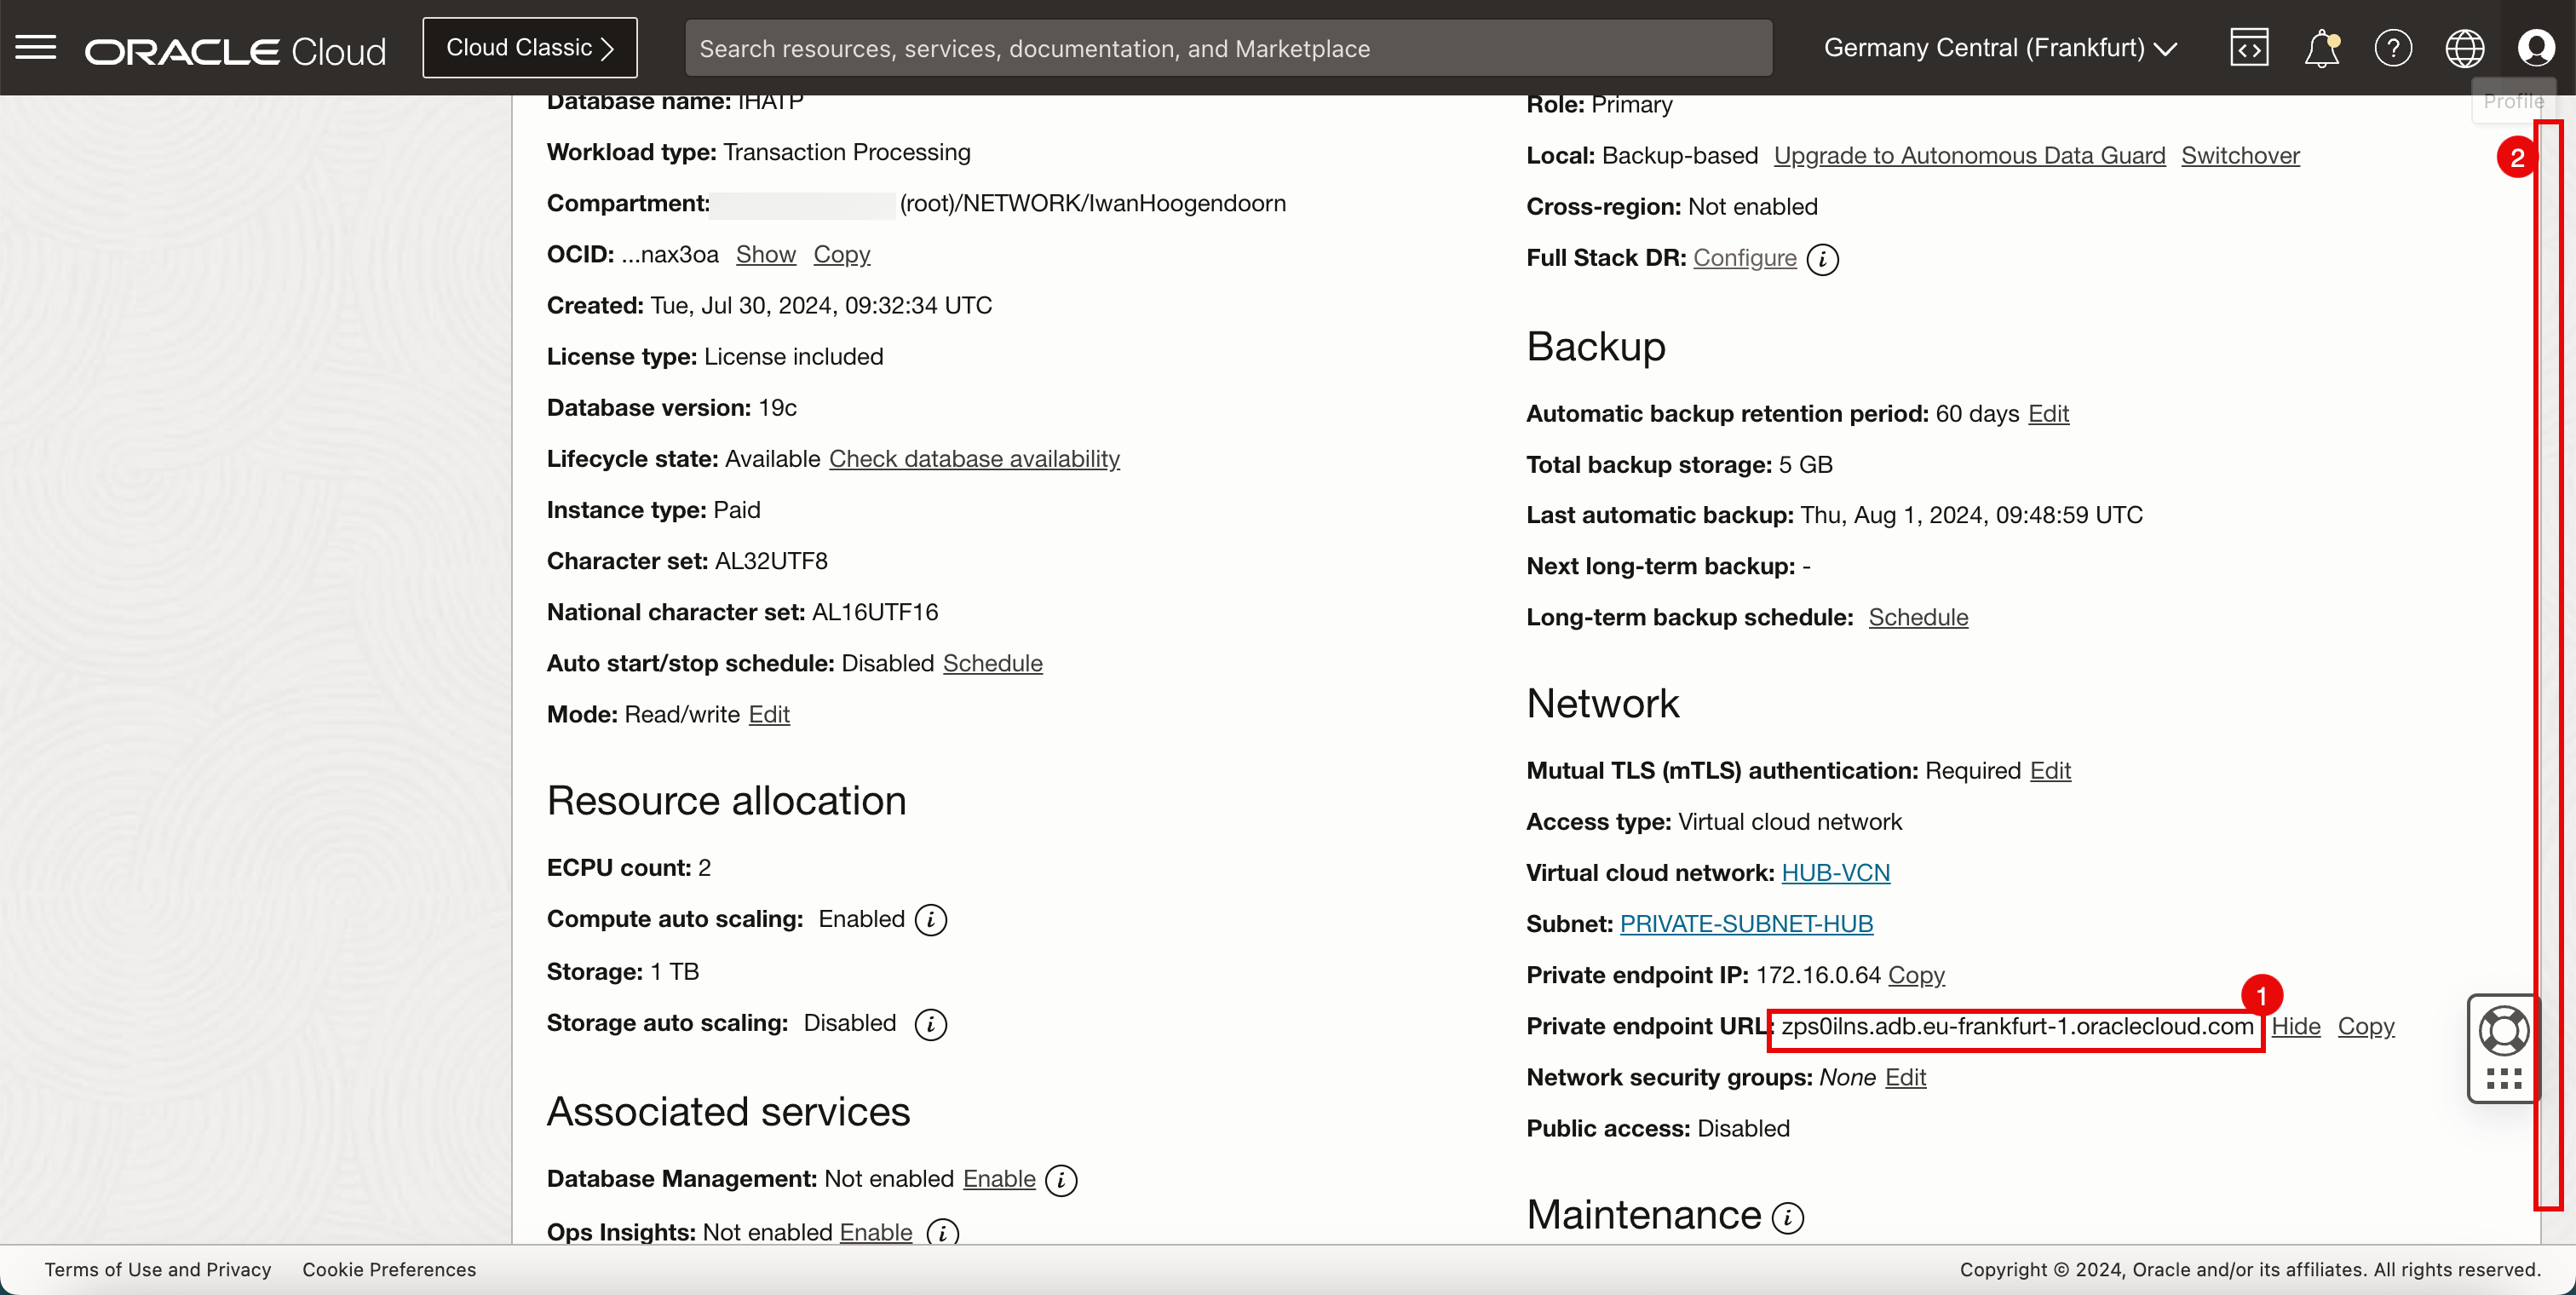This screenshot has height=1295, width=2576.
Task: Click info icon next to Compute auto scaling
Action: 930,920
